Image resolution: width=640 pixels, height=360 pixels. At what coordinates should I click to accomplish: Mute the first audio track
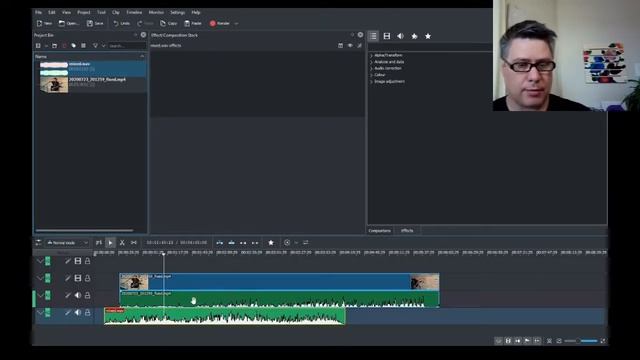(78, 296)
